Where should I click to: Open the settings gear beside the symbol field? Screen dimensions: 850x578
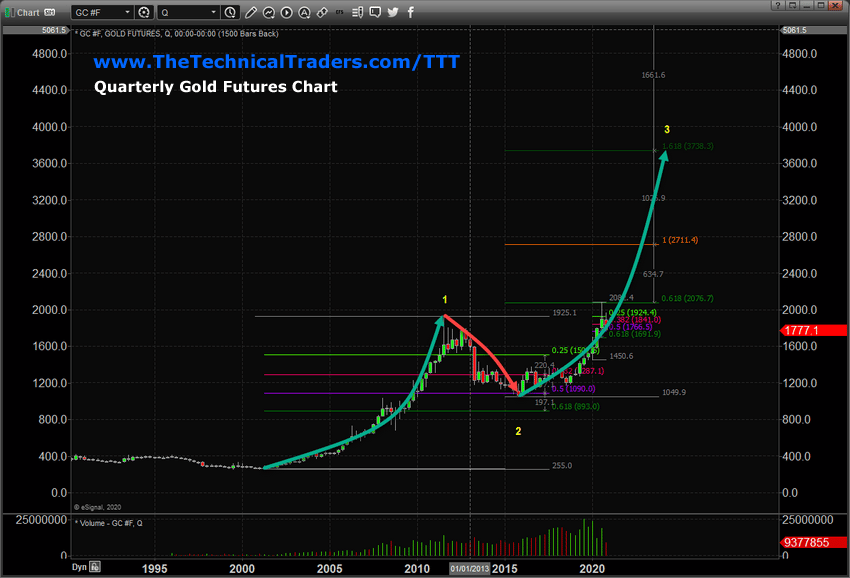143,12
